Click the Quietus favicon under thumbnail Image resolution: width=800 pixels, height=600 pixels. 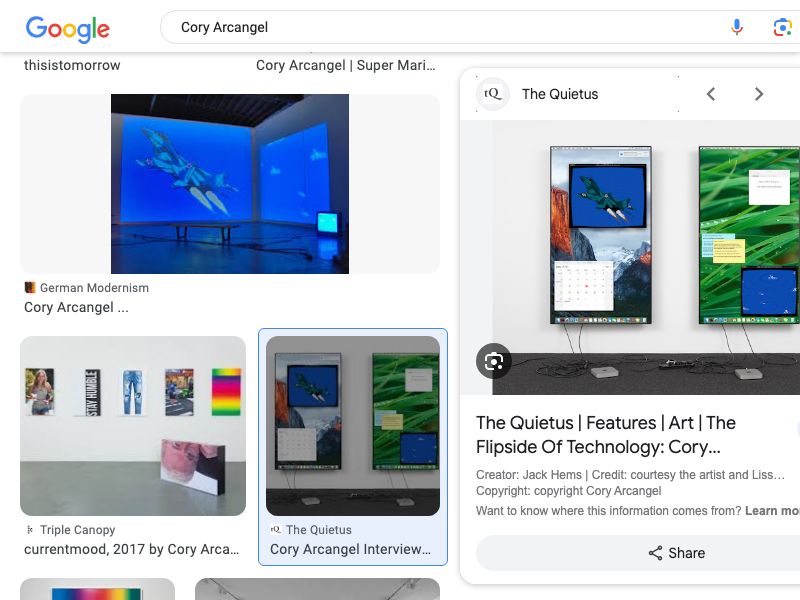276,530
